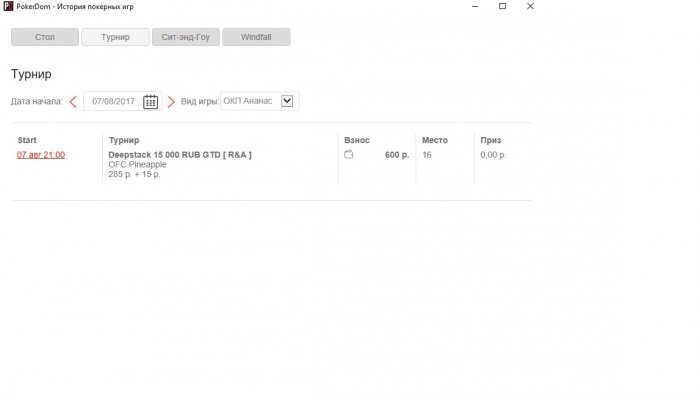This screenshot has height=393, width=700.
Task: Click the buy-in wallet icon next to 600 р.
Action: [349, 155]
